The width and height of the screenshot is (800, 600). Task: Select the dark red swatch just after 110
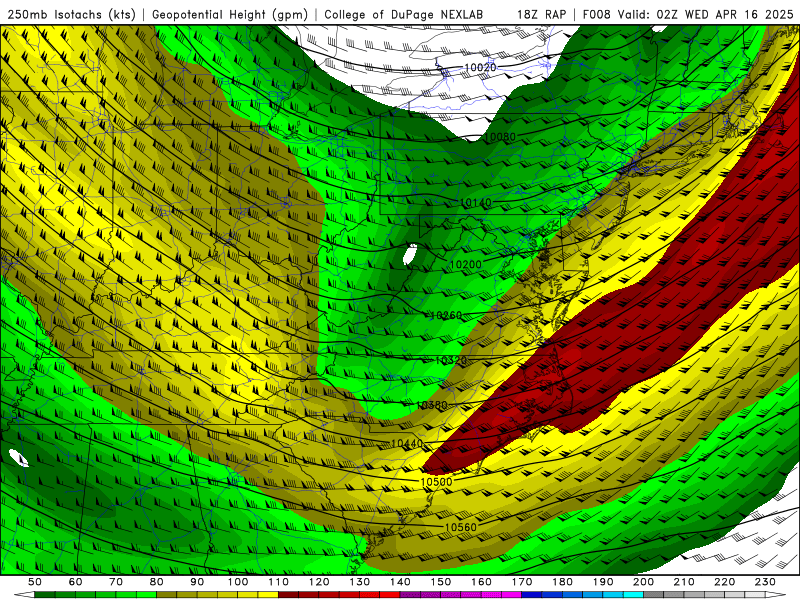click(288, 595)
